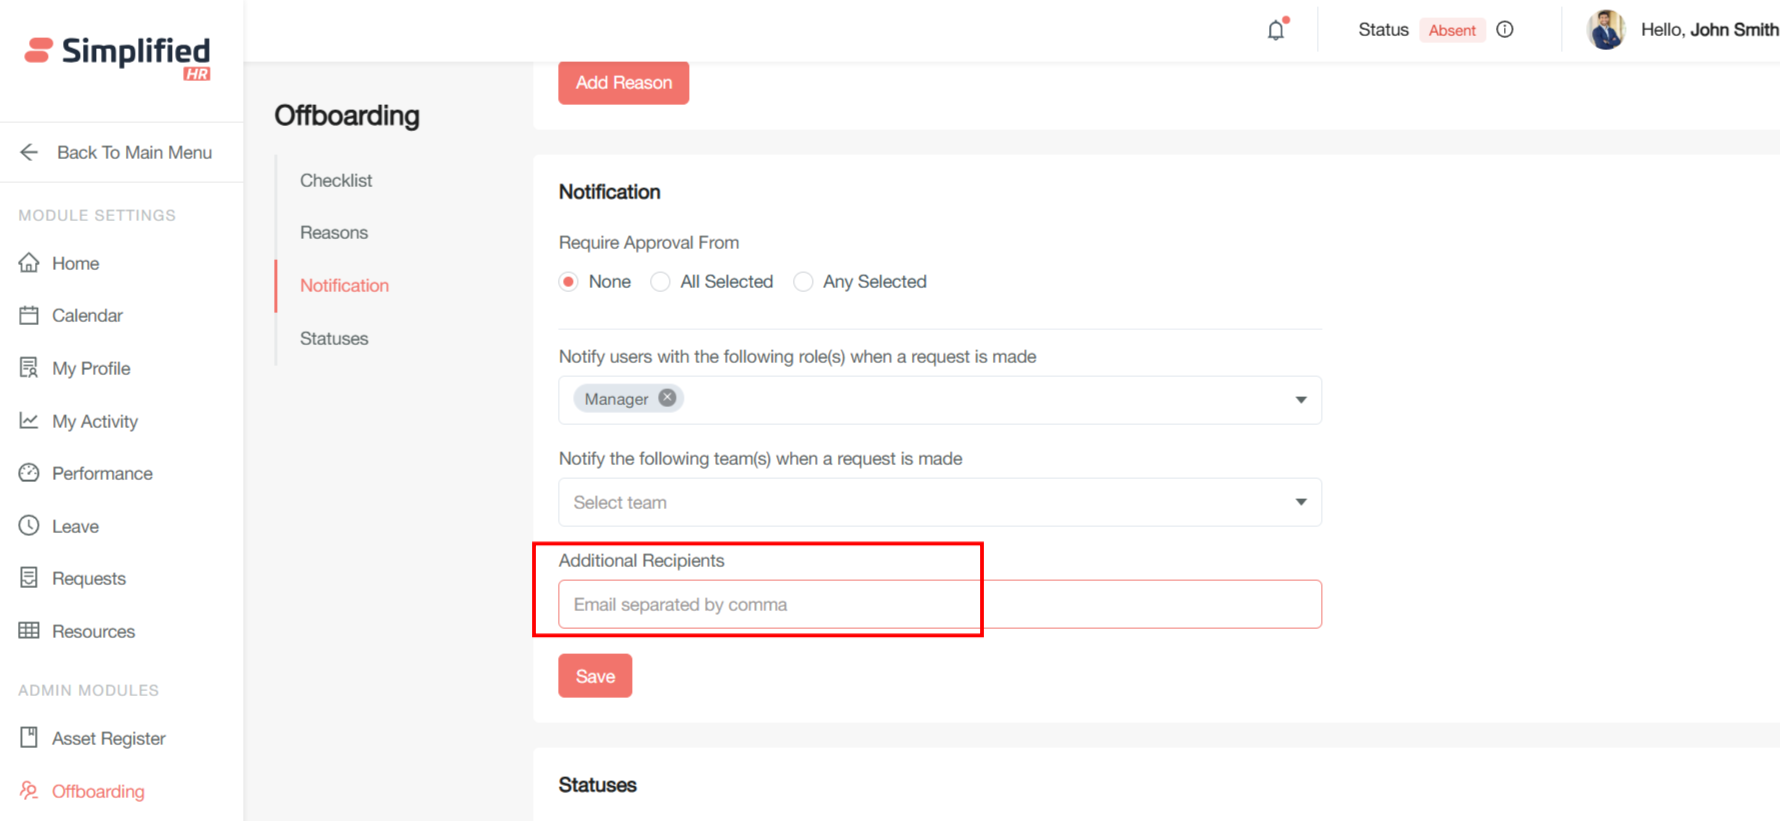This screenshot has height=821, width=1780.
Task: Switch to the Statuses section
Action: pos(334,338)
